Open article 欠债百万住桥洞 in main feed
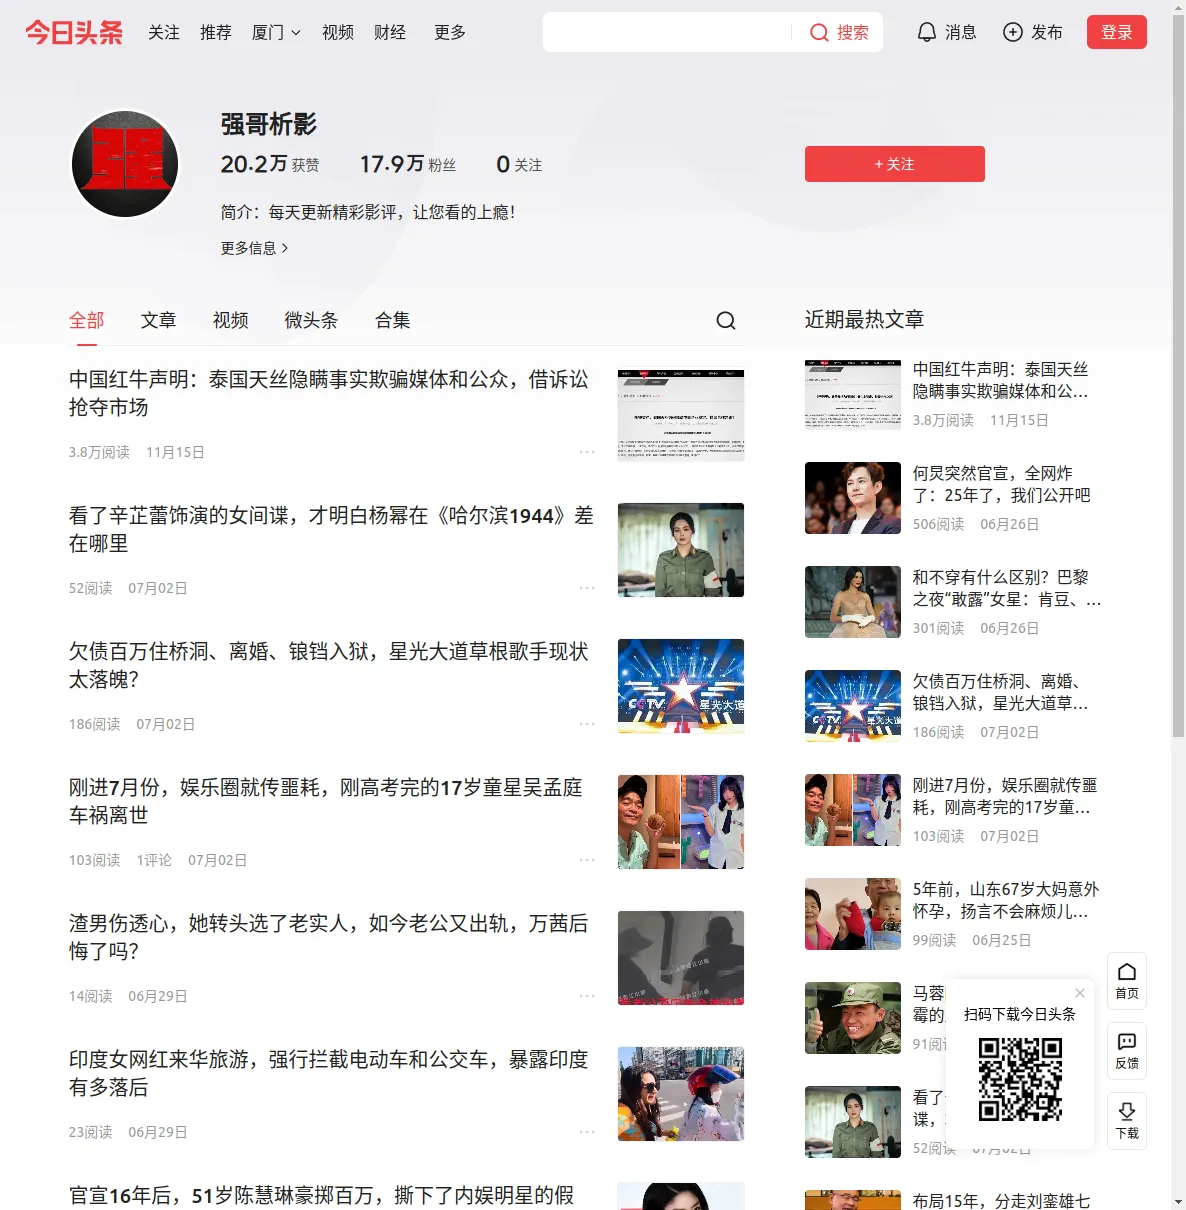Screen dimensions: 1186x1210 pos(329,665)
